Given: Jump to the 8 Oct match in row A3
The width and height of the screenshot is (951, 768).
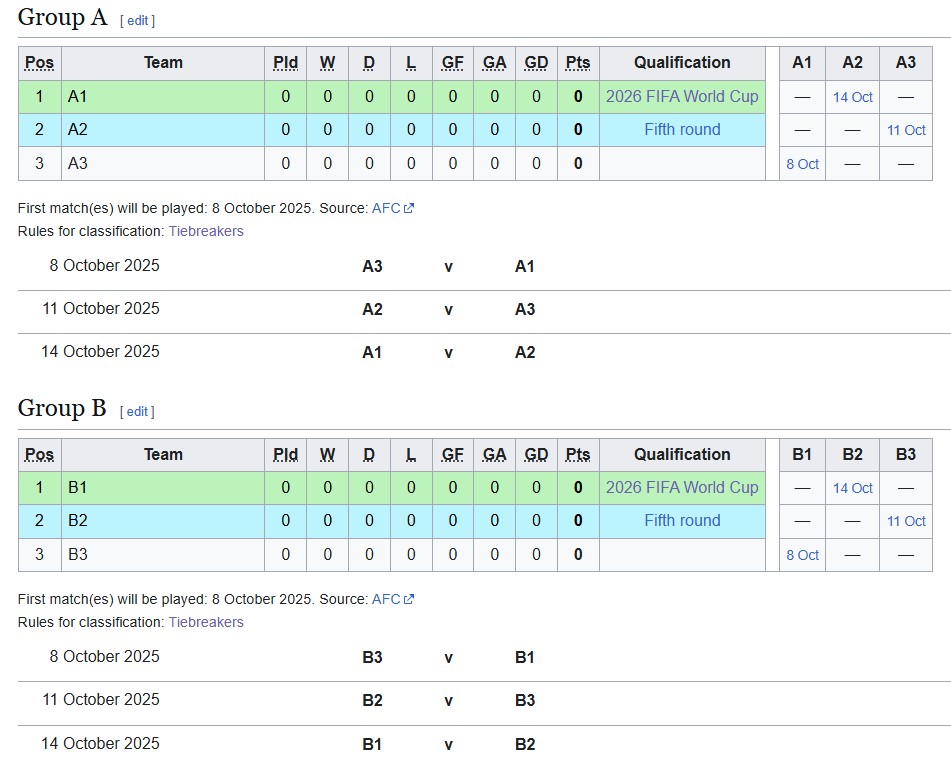Looking at the screenshot, I should (802, 164).
